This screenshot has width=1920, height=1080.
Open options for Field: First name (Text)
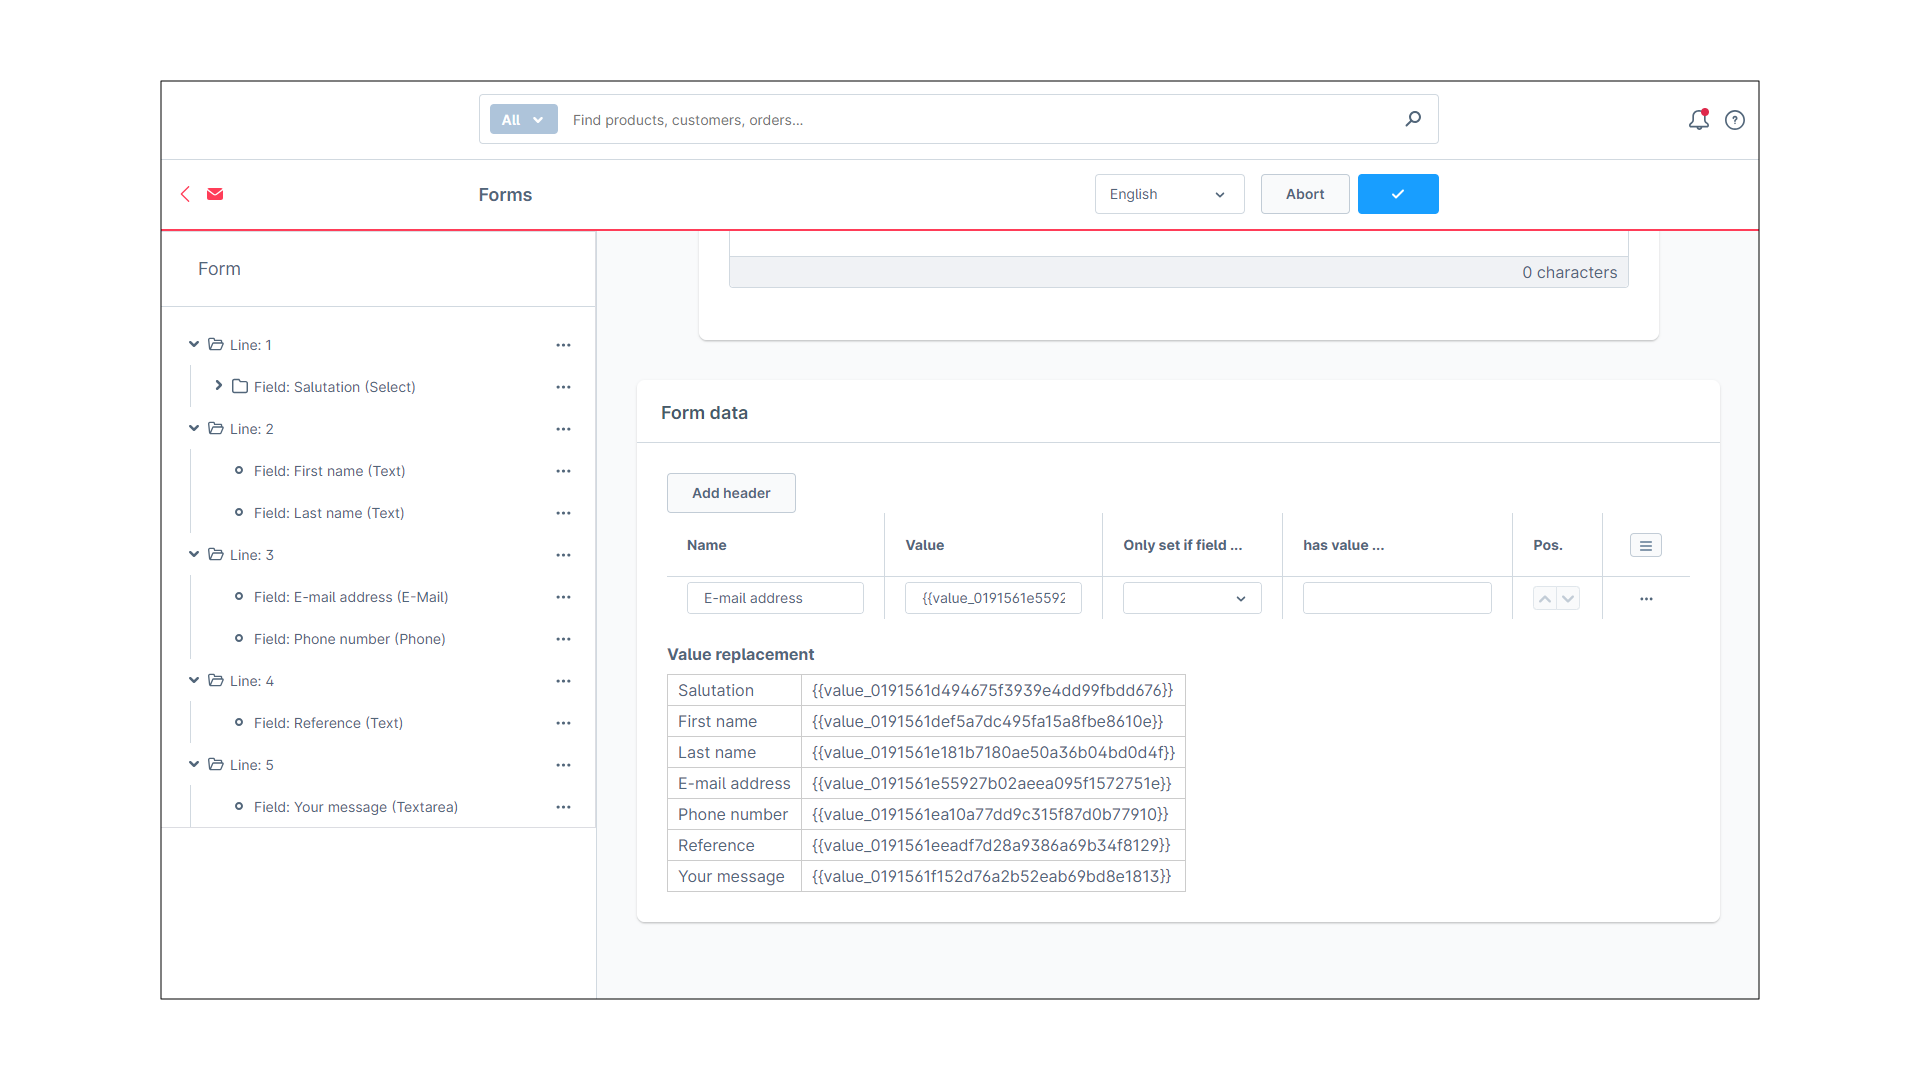pyautogui.click(x=563, y=471)
